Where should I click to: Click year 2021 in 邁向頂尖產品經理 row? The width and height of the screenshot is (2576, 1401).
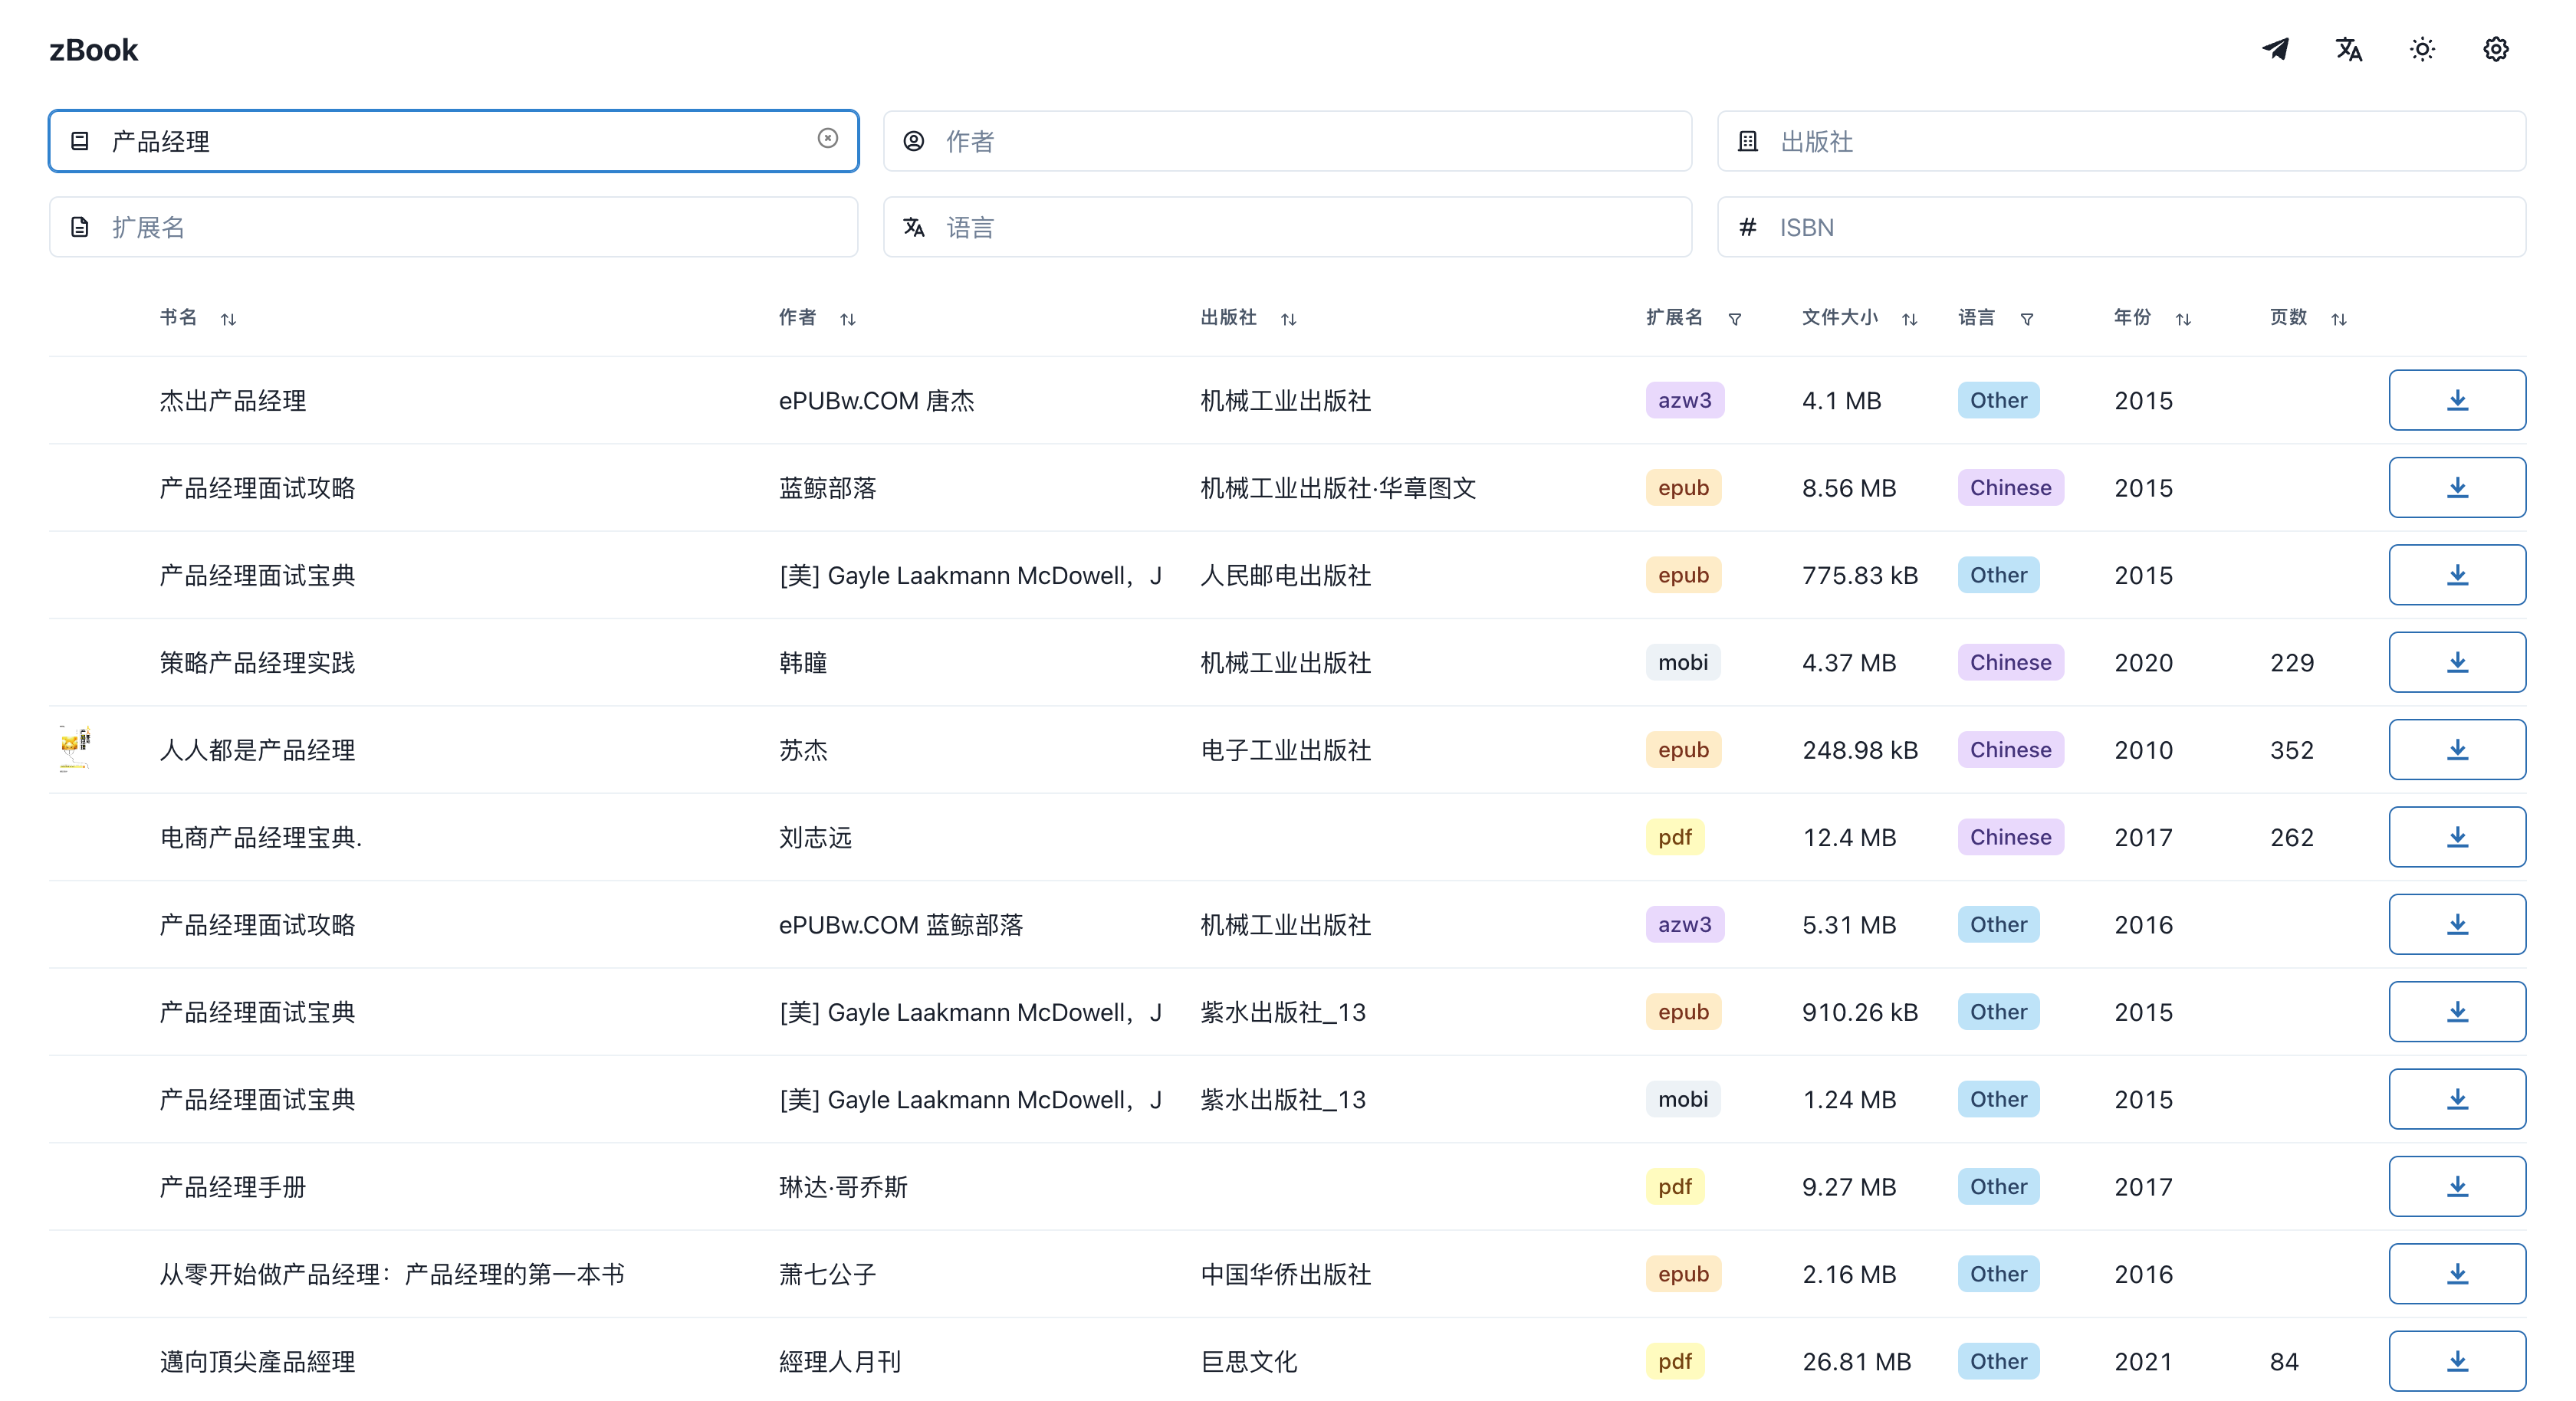coord(2143,1362)
